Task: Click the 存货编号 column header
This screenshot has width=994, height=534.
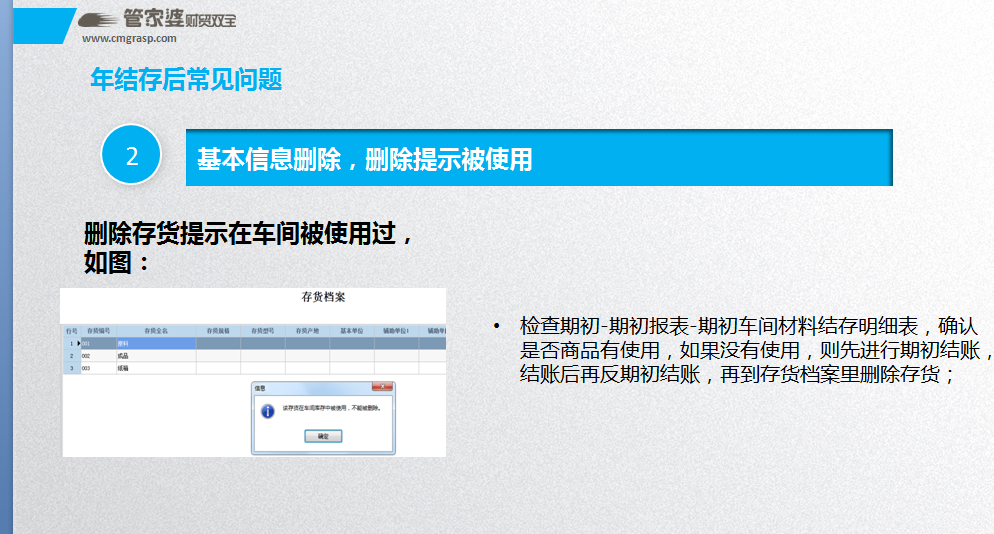Action: coord(98,330)
